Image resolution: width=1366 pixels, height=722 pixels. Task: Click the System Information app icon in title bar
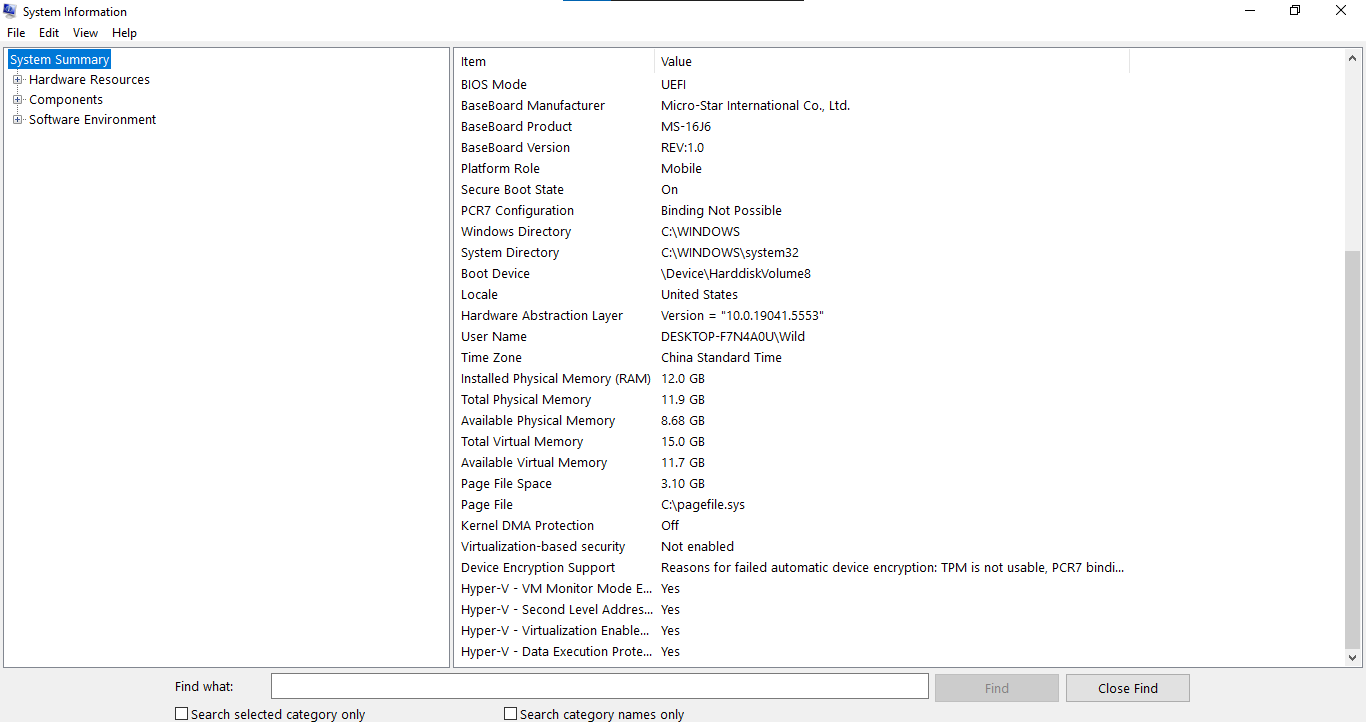10,11
